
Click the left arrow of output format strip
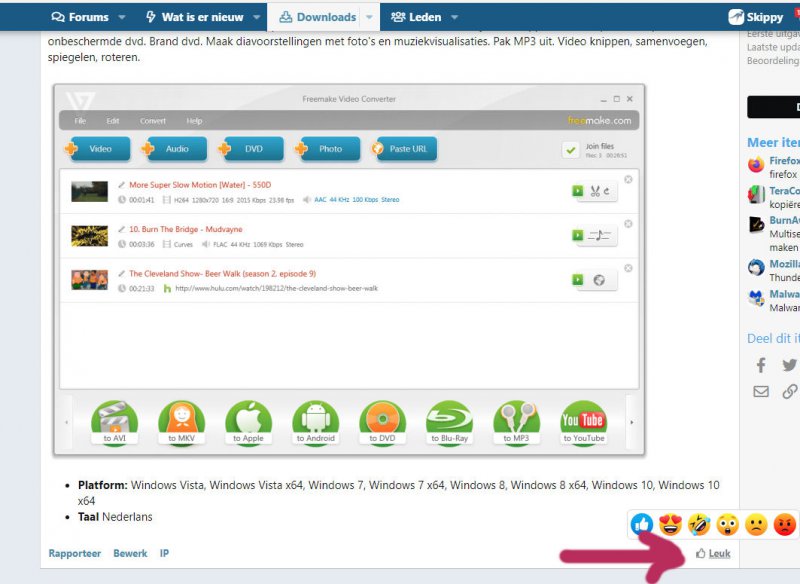point(66,422)
